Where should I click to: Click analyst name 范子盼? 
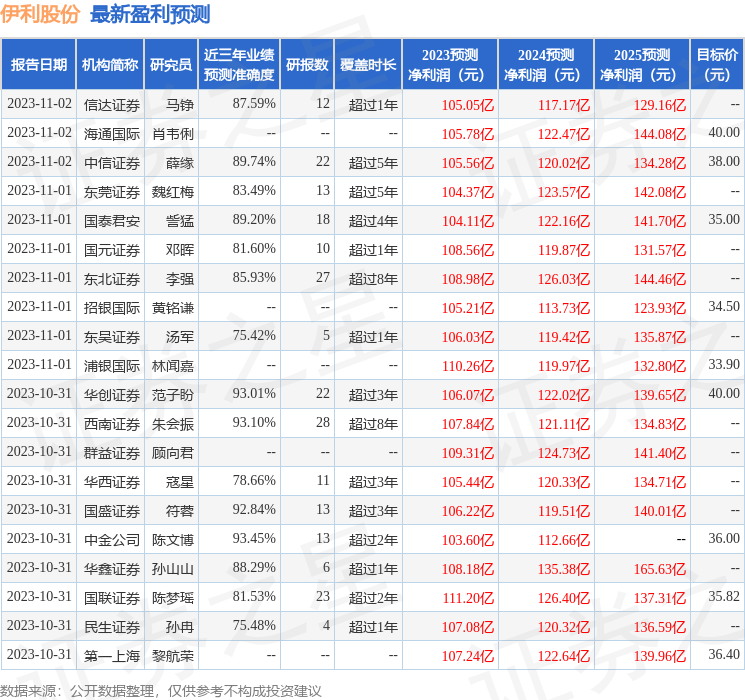173,394
